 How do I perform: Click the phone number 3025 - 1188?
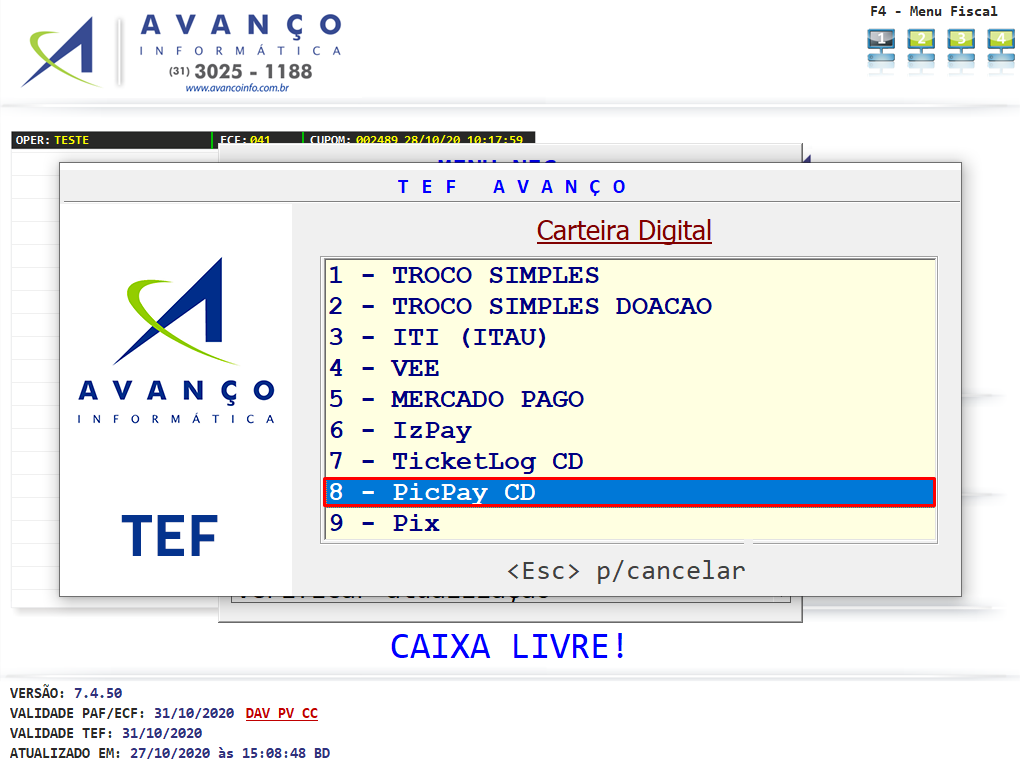[253, 71]
